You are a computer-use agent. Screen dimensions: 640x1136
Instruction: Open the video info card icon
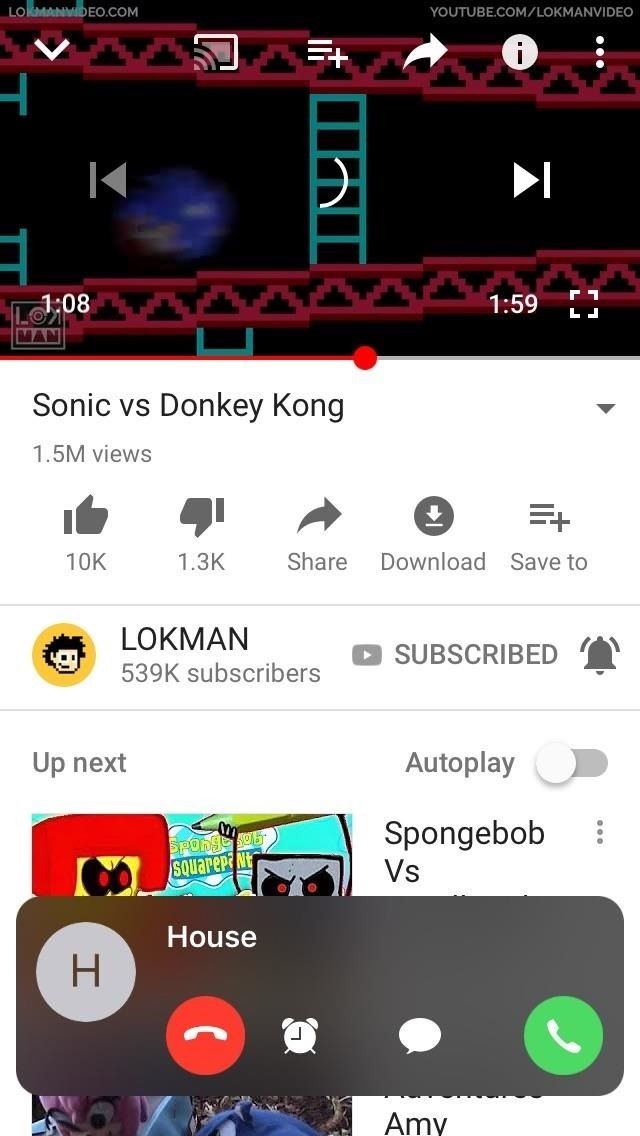click(520, 52)
